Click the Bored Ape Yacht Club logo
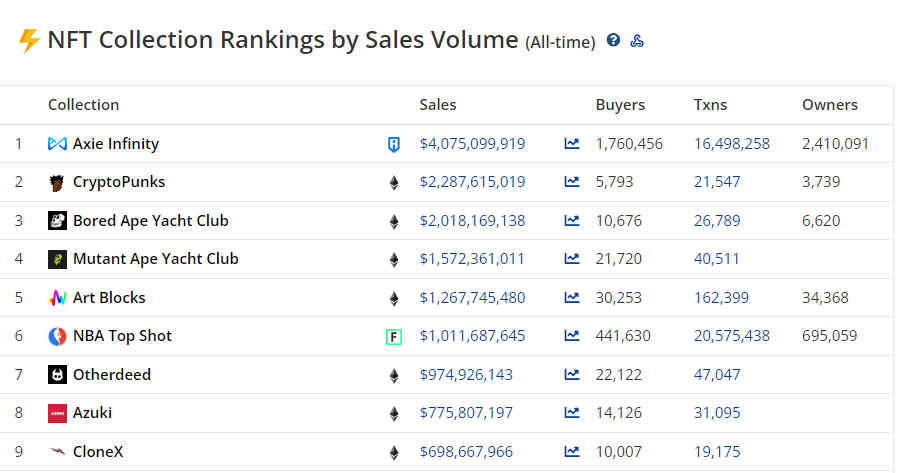The height and width of the screenshot is (473, 899). (x=57, y=221)
